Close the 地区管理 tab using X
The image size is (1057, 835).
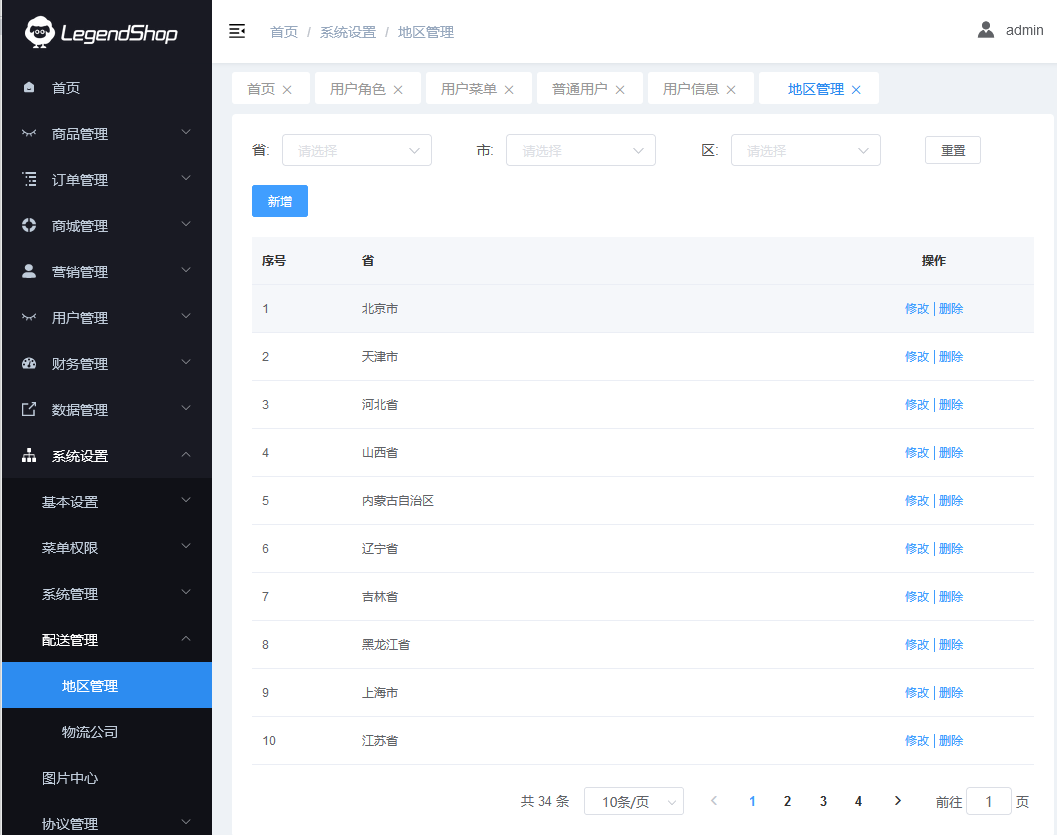tap(856, 90)
